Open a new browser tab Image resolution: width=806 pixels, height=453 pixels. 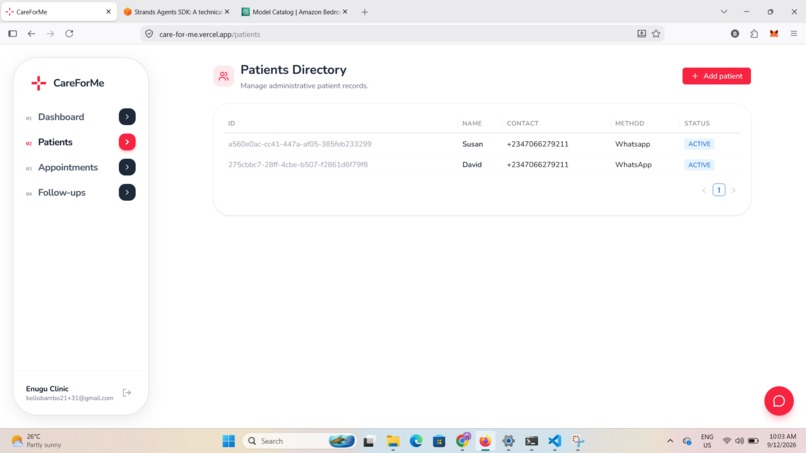click(x=364, y=12)
